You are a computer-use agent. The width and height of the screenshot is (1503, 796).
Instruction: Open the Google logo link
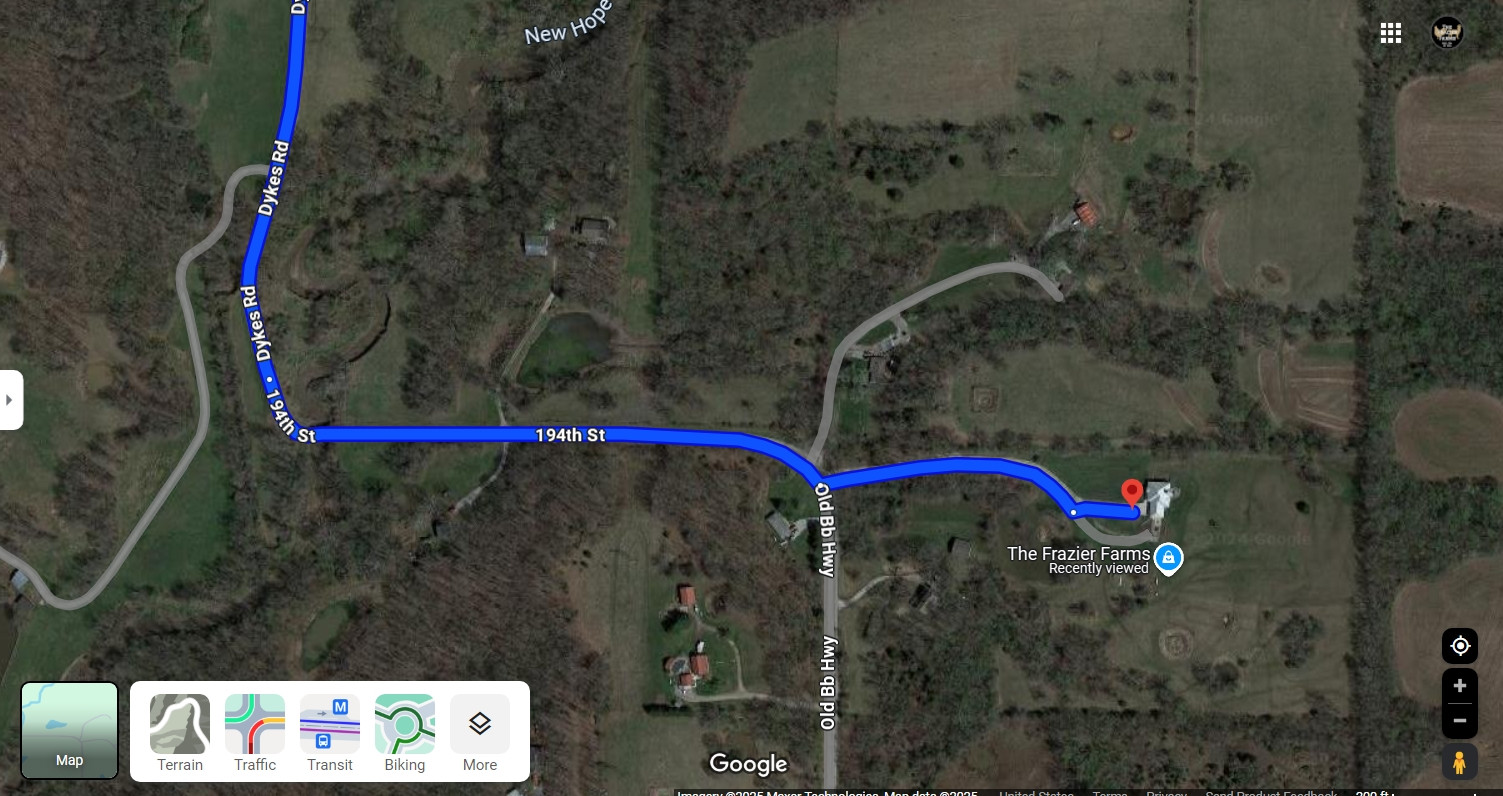748,764
